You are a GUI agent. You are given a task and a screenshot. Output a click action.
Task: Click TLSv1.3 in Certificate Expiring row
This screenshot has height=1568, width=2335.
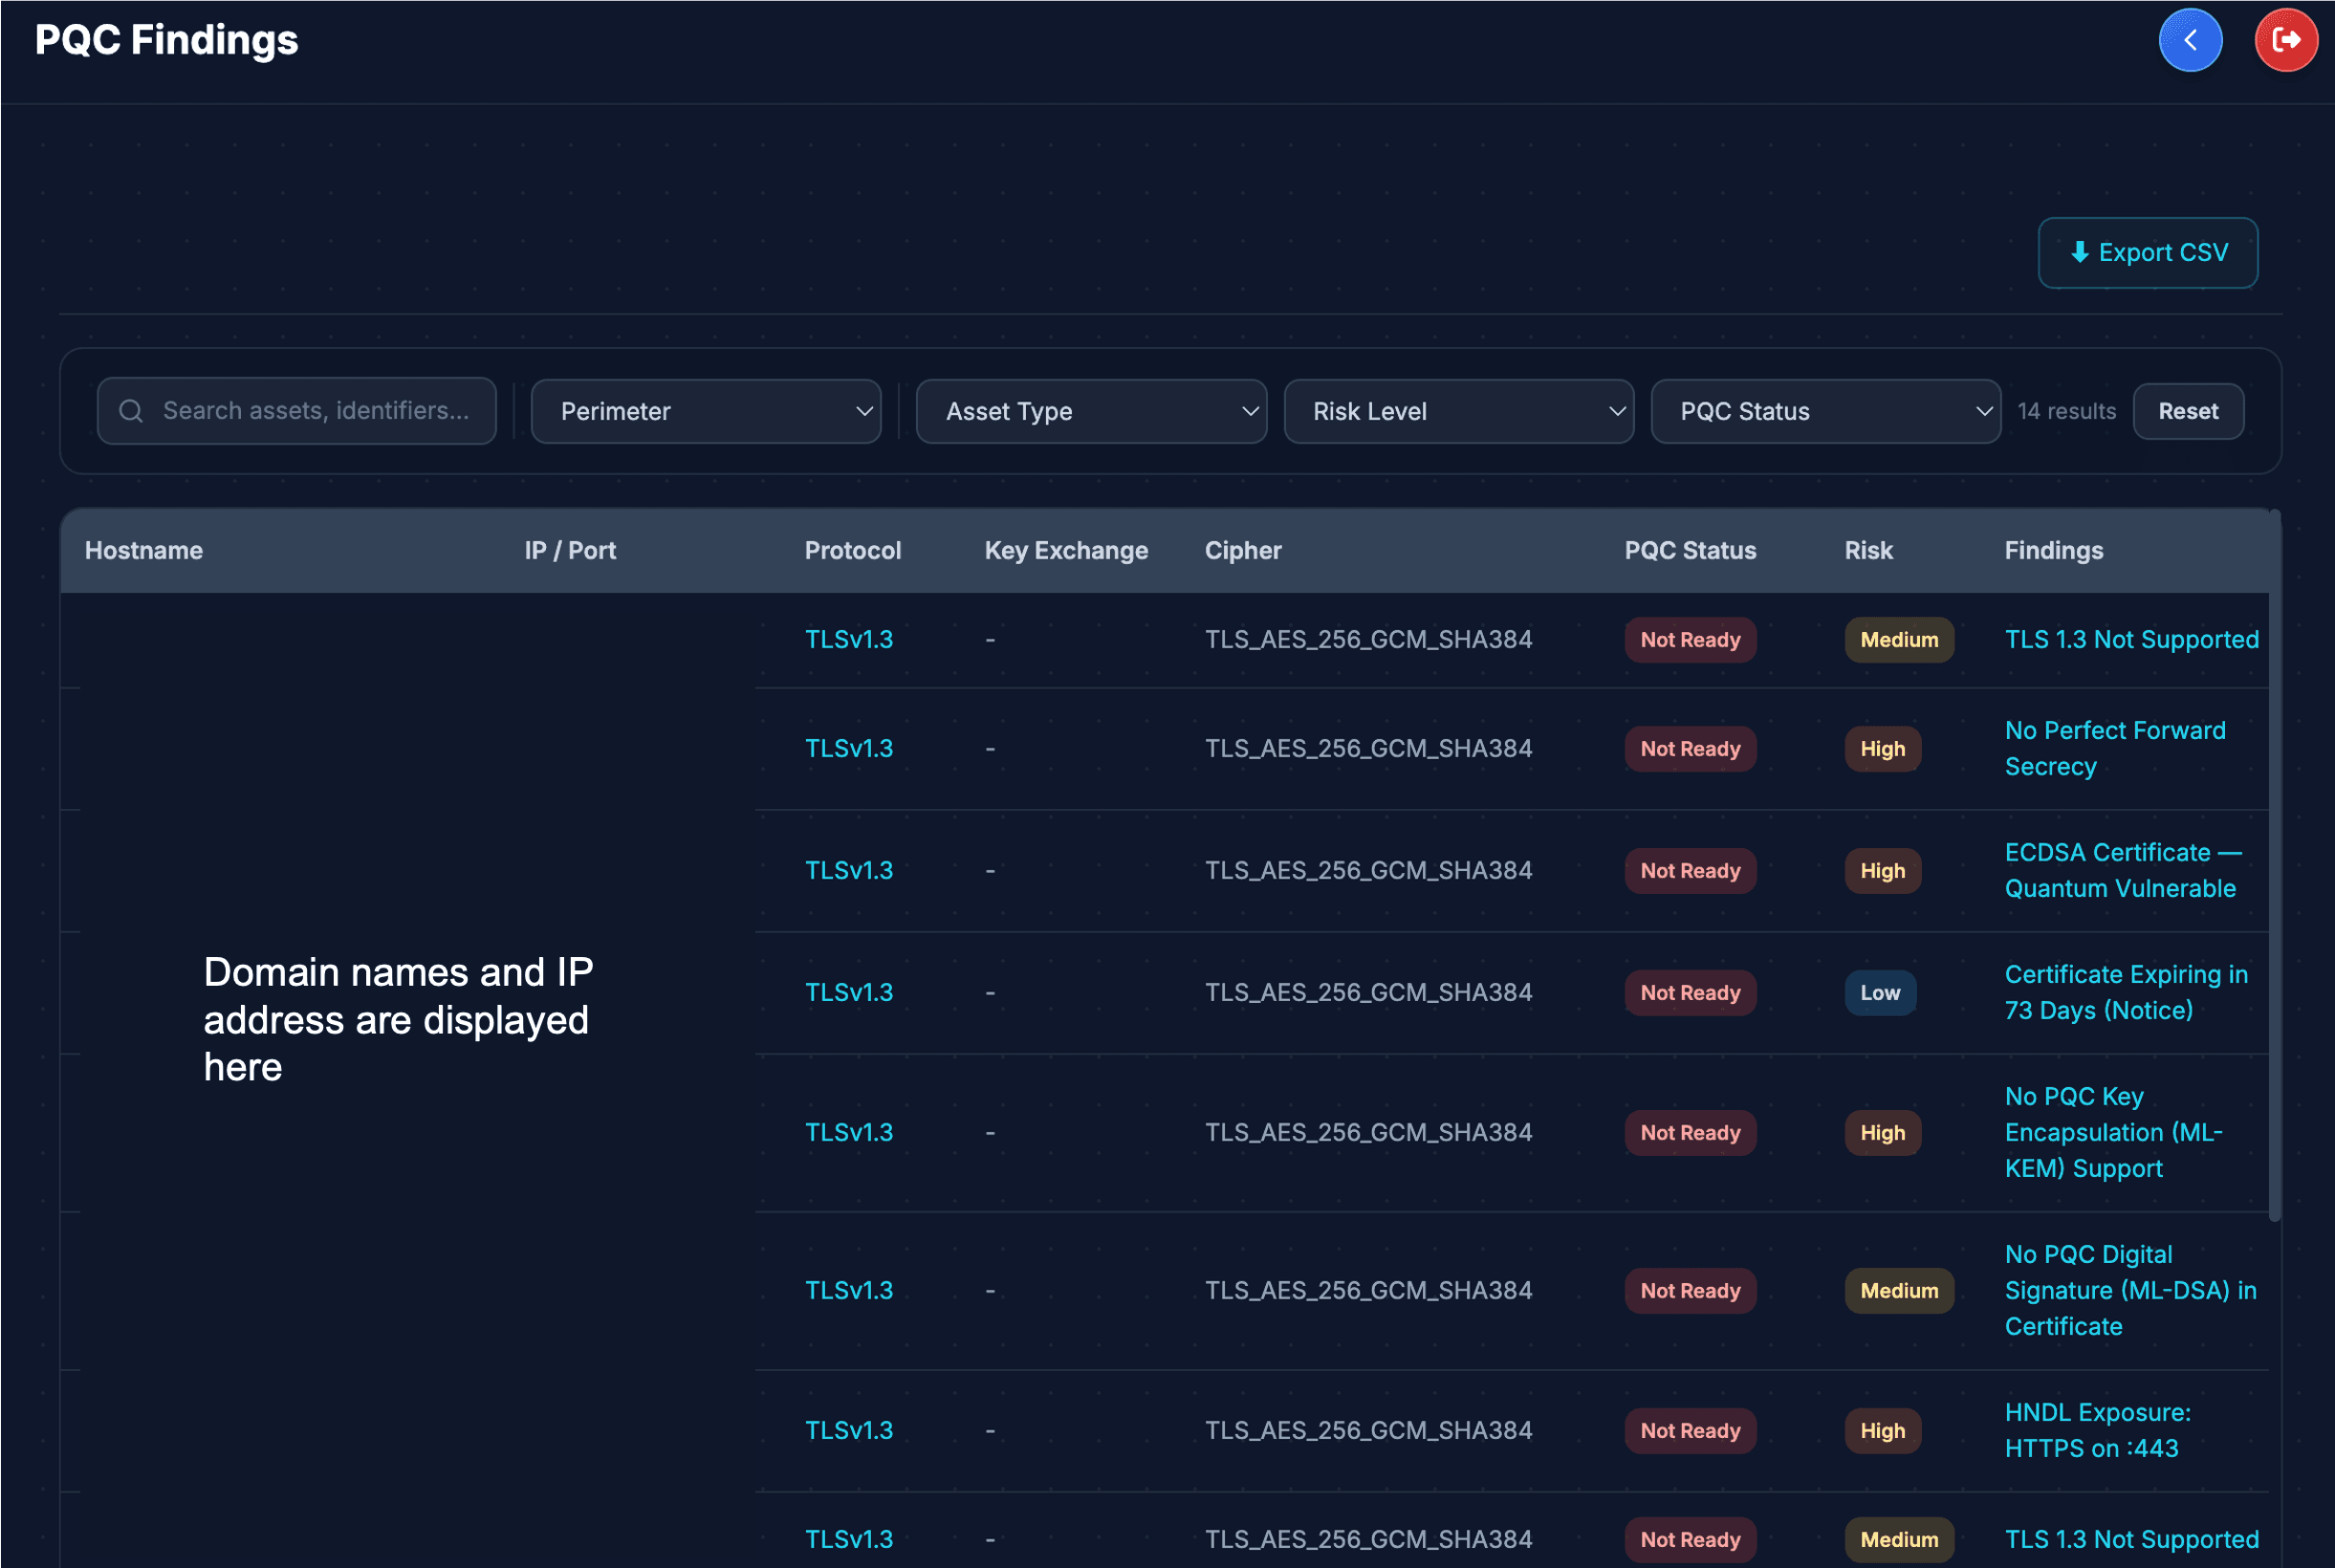849,993
